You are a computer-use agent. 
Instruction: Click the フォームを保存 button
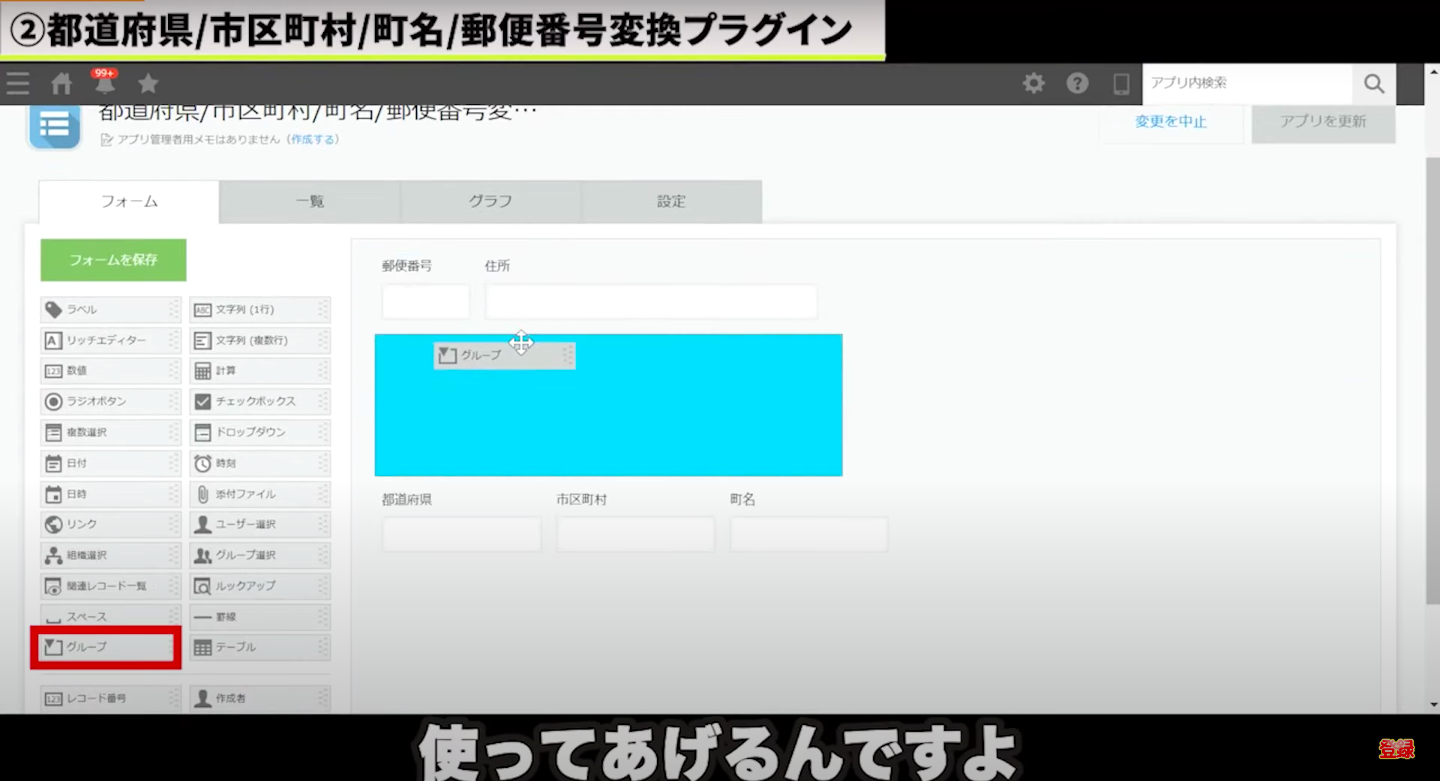[113, 260]
